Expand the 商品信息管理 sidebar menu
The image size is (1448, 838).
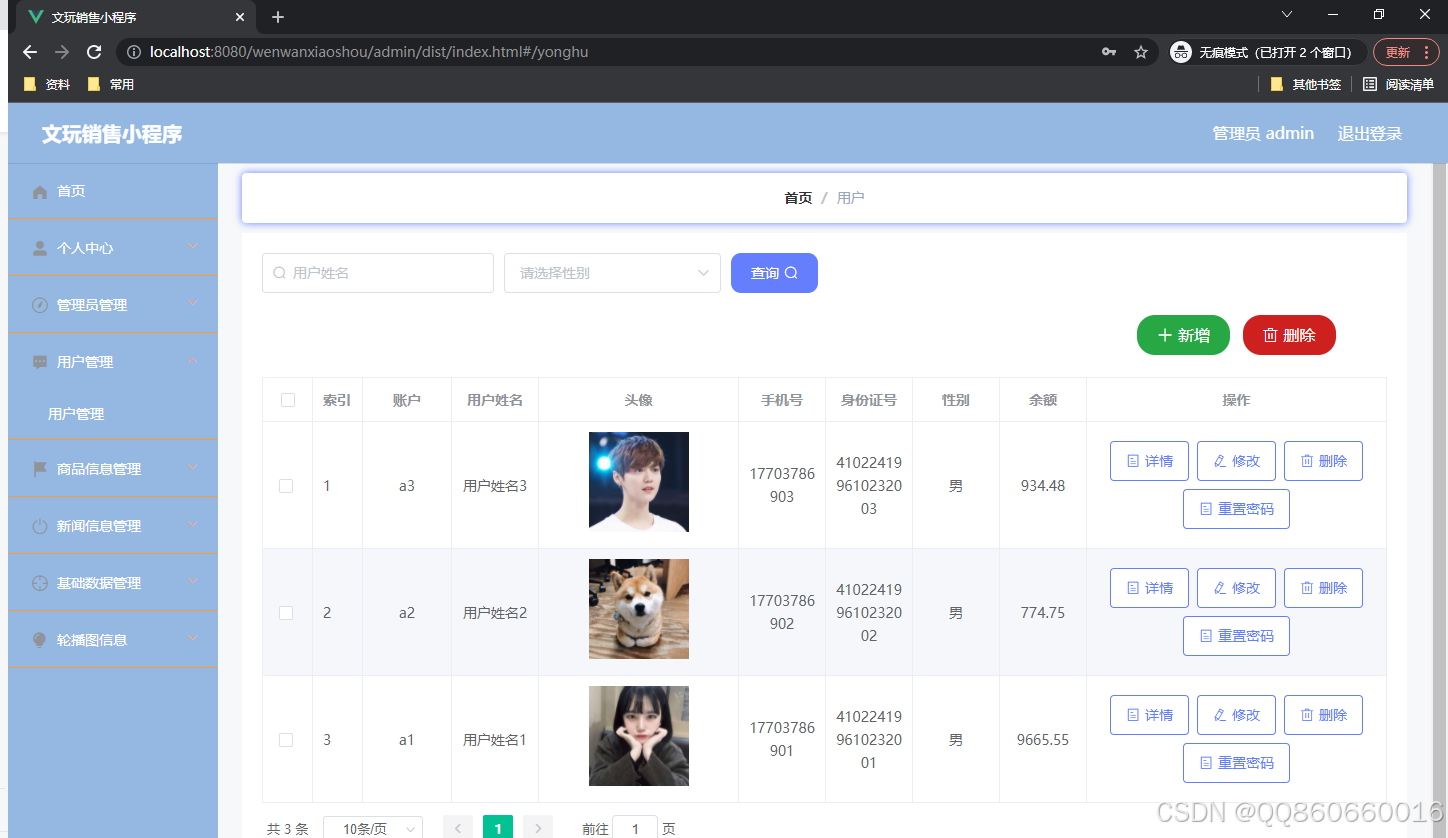(x=113, y=469)
